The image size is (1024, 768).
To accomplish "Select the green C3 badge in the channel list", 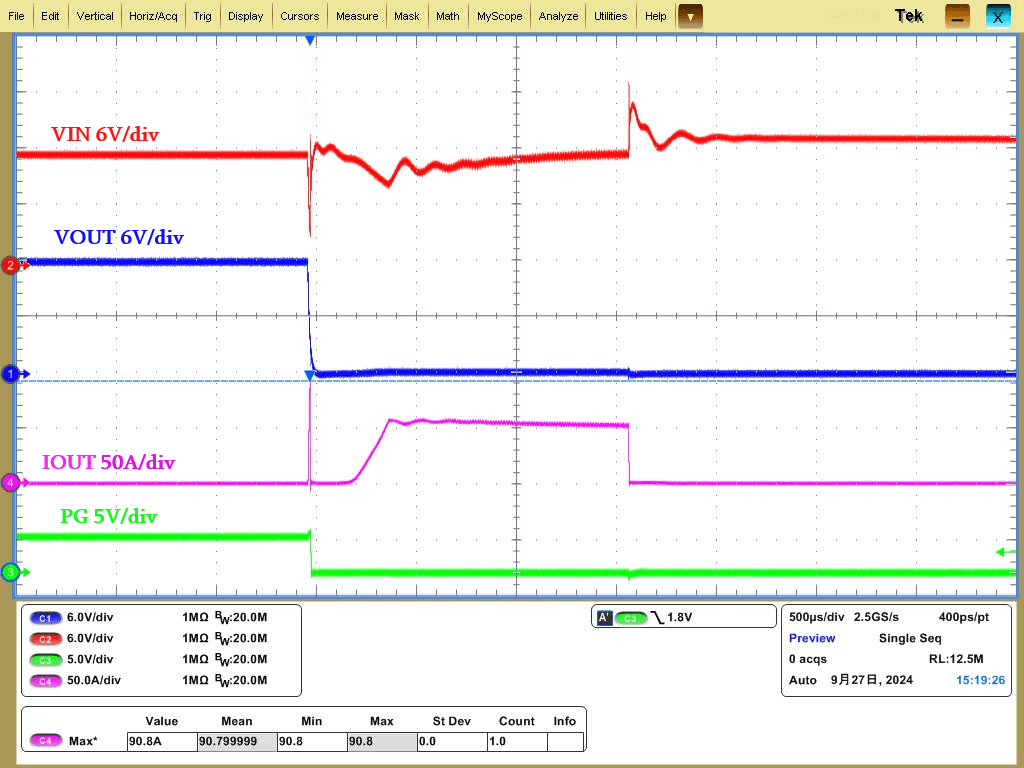I will (x=45, y=659).
